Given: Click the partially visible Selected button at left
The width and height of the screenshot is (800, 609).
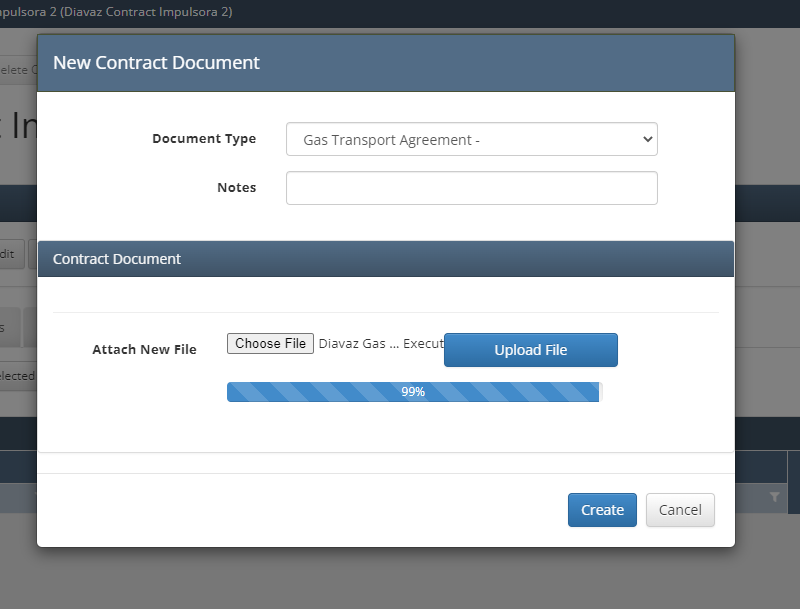Looking at the screenshot, I should [x=17, y=377].
